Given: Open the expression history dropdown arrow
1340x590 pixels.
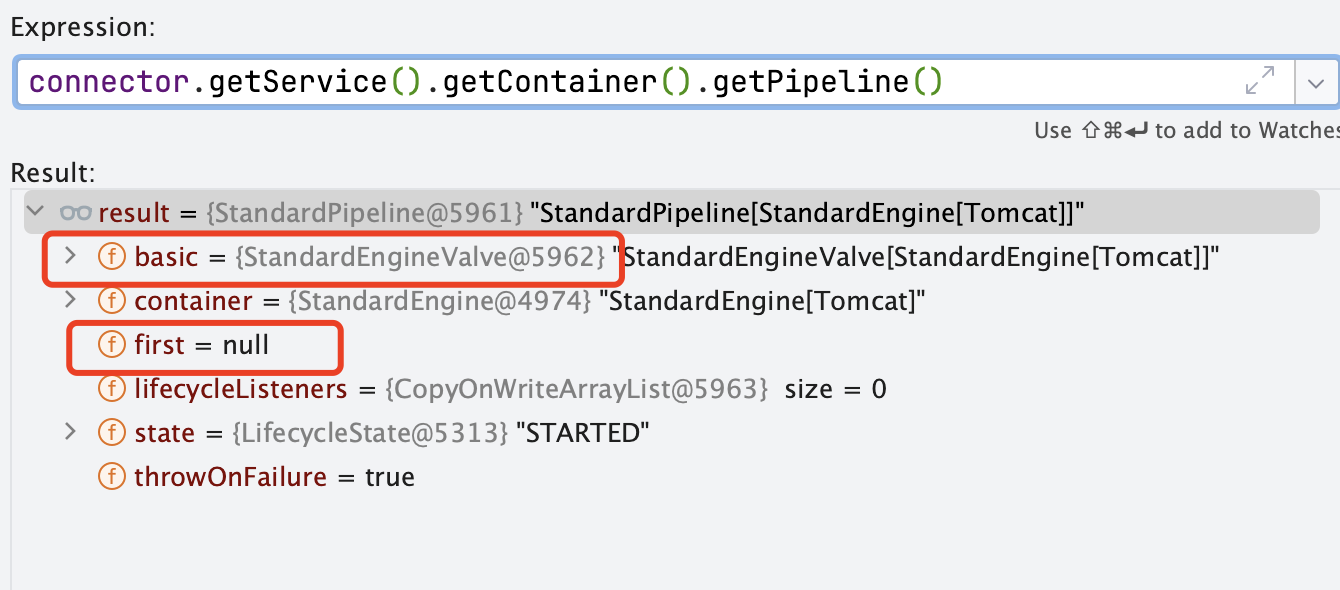Looking at the screenshot, I should pos(1315,83).
